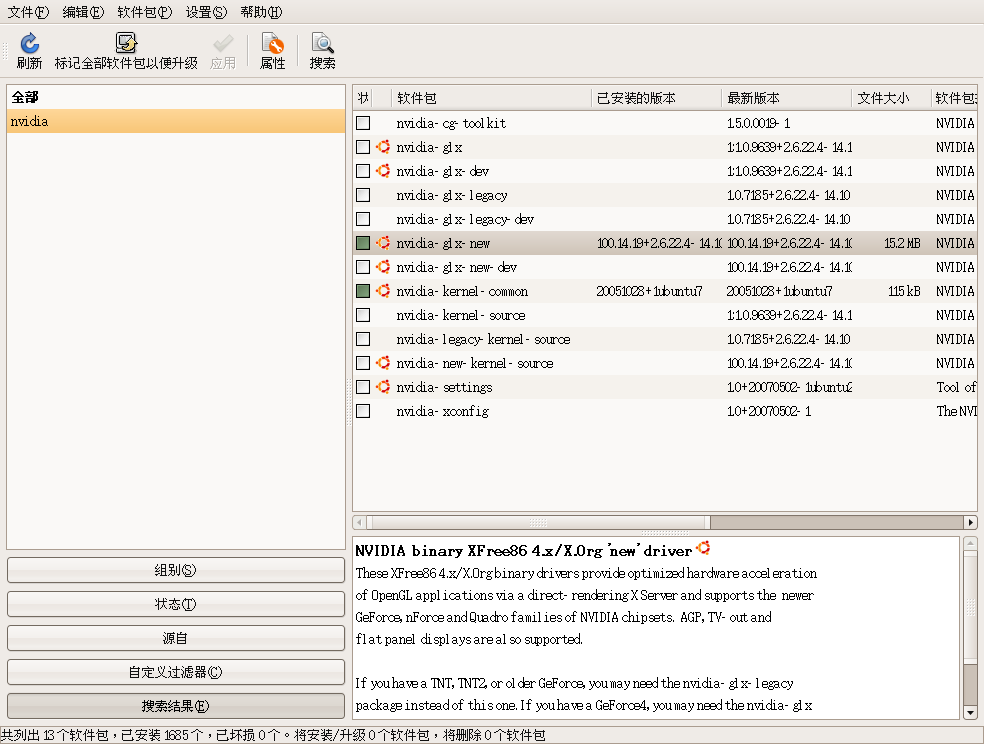Toggle status checkbox for nvidia-settings
Image resolution: width=984 pixels, height=744 pixels.
pyautogui.click(x=363, y=386)
